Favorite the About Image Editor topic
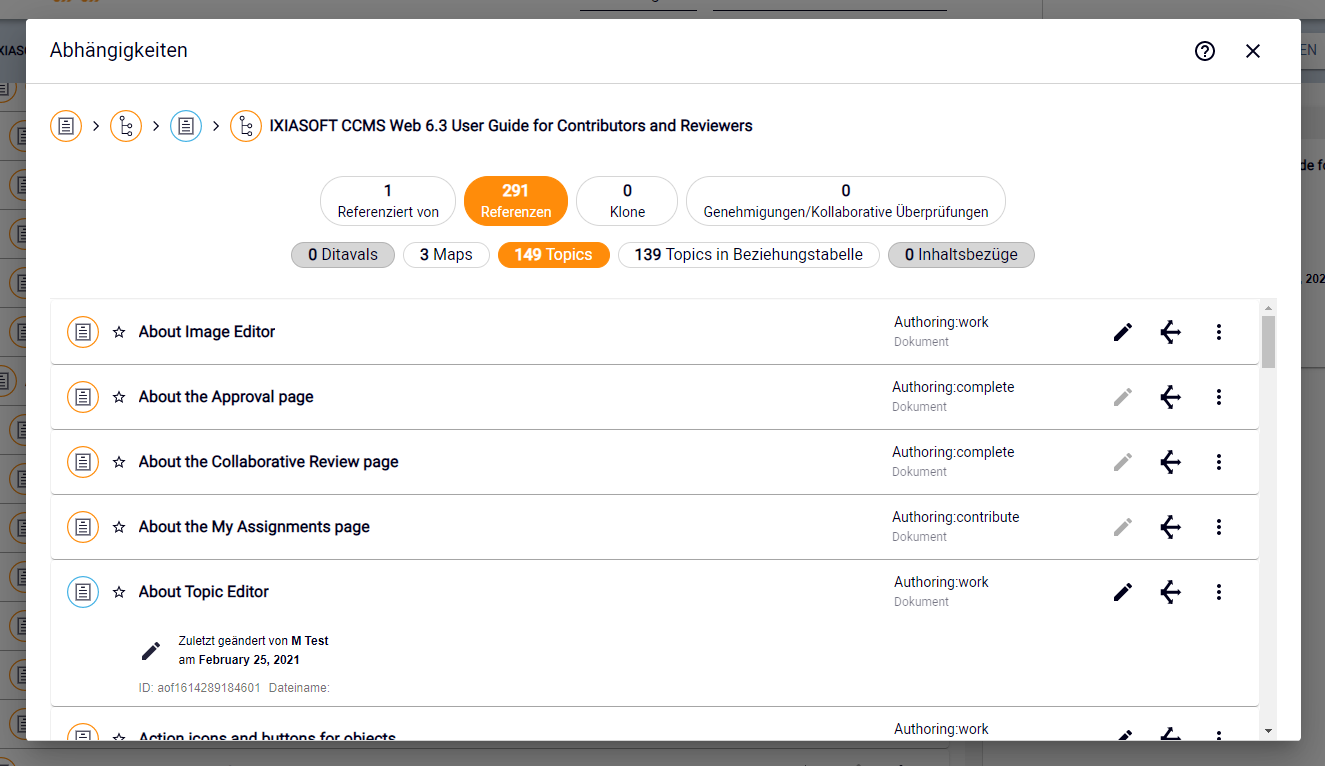1325x766 pixels. point(119,332)
